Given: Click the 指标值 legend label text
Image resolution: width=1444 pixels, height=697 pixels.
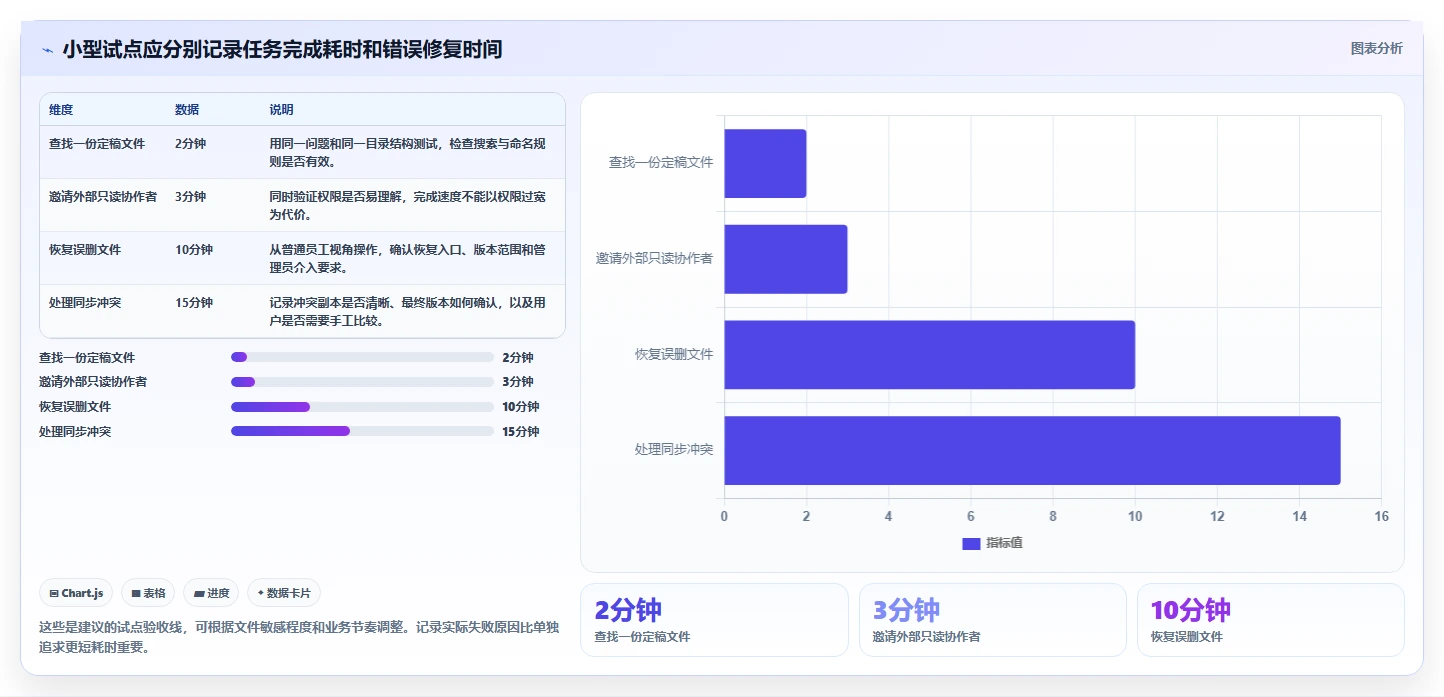Looking at the screenshot, I should click(1004, 543).
